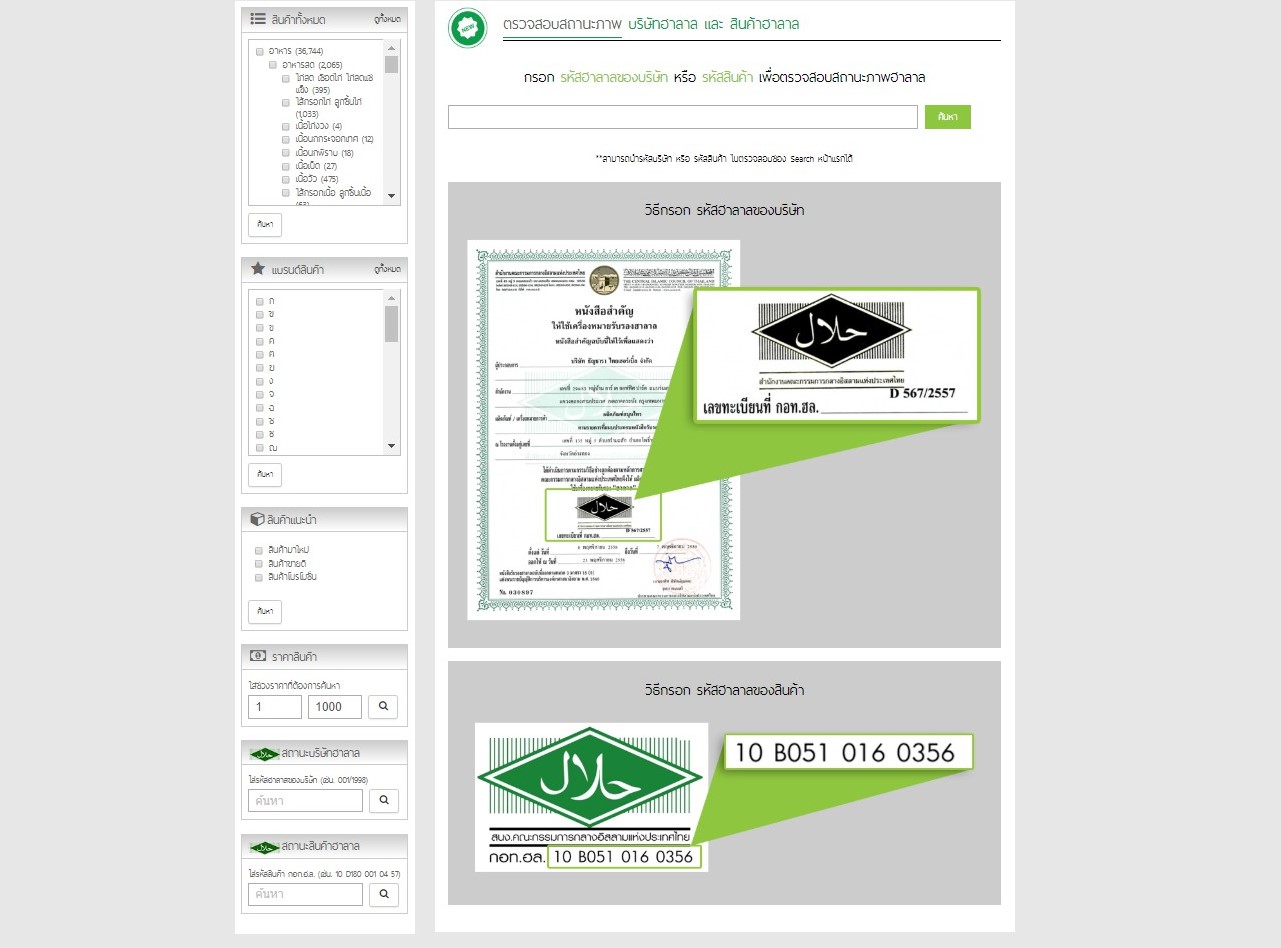Click the category list scroll-down arrow
This screenshot has height=948, width=1281.
(391, 196)
